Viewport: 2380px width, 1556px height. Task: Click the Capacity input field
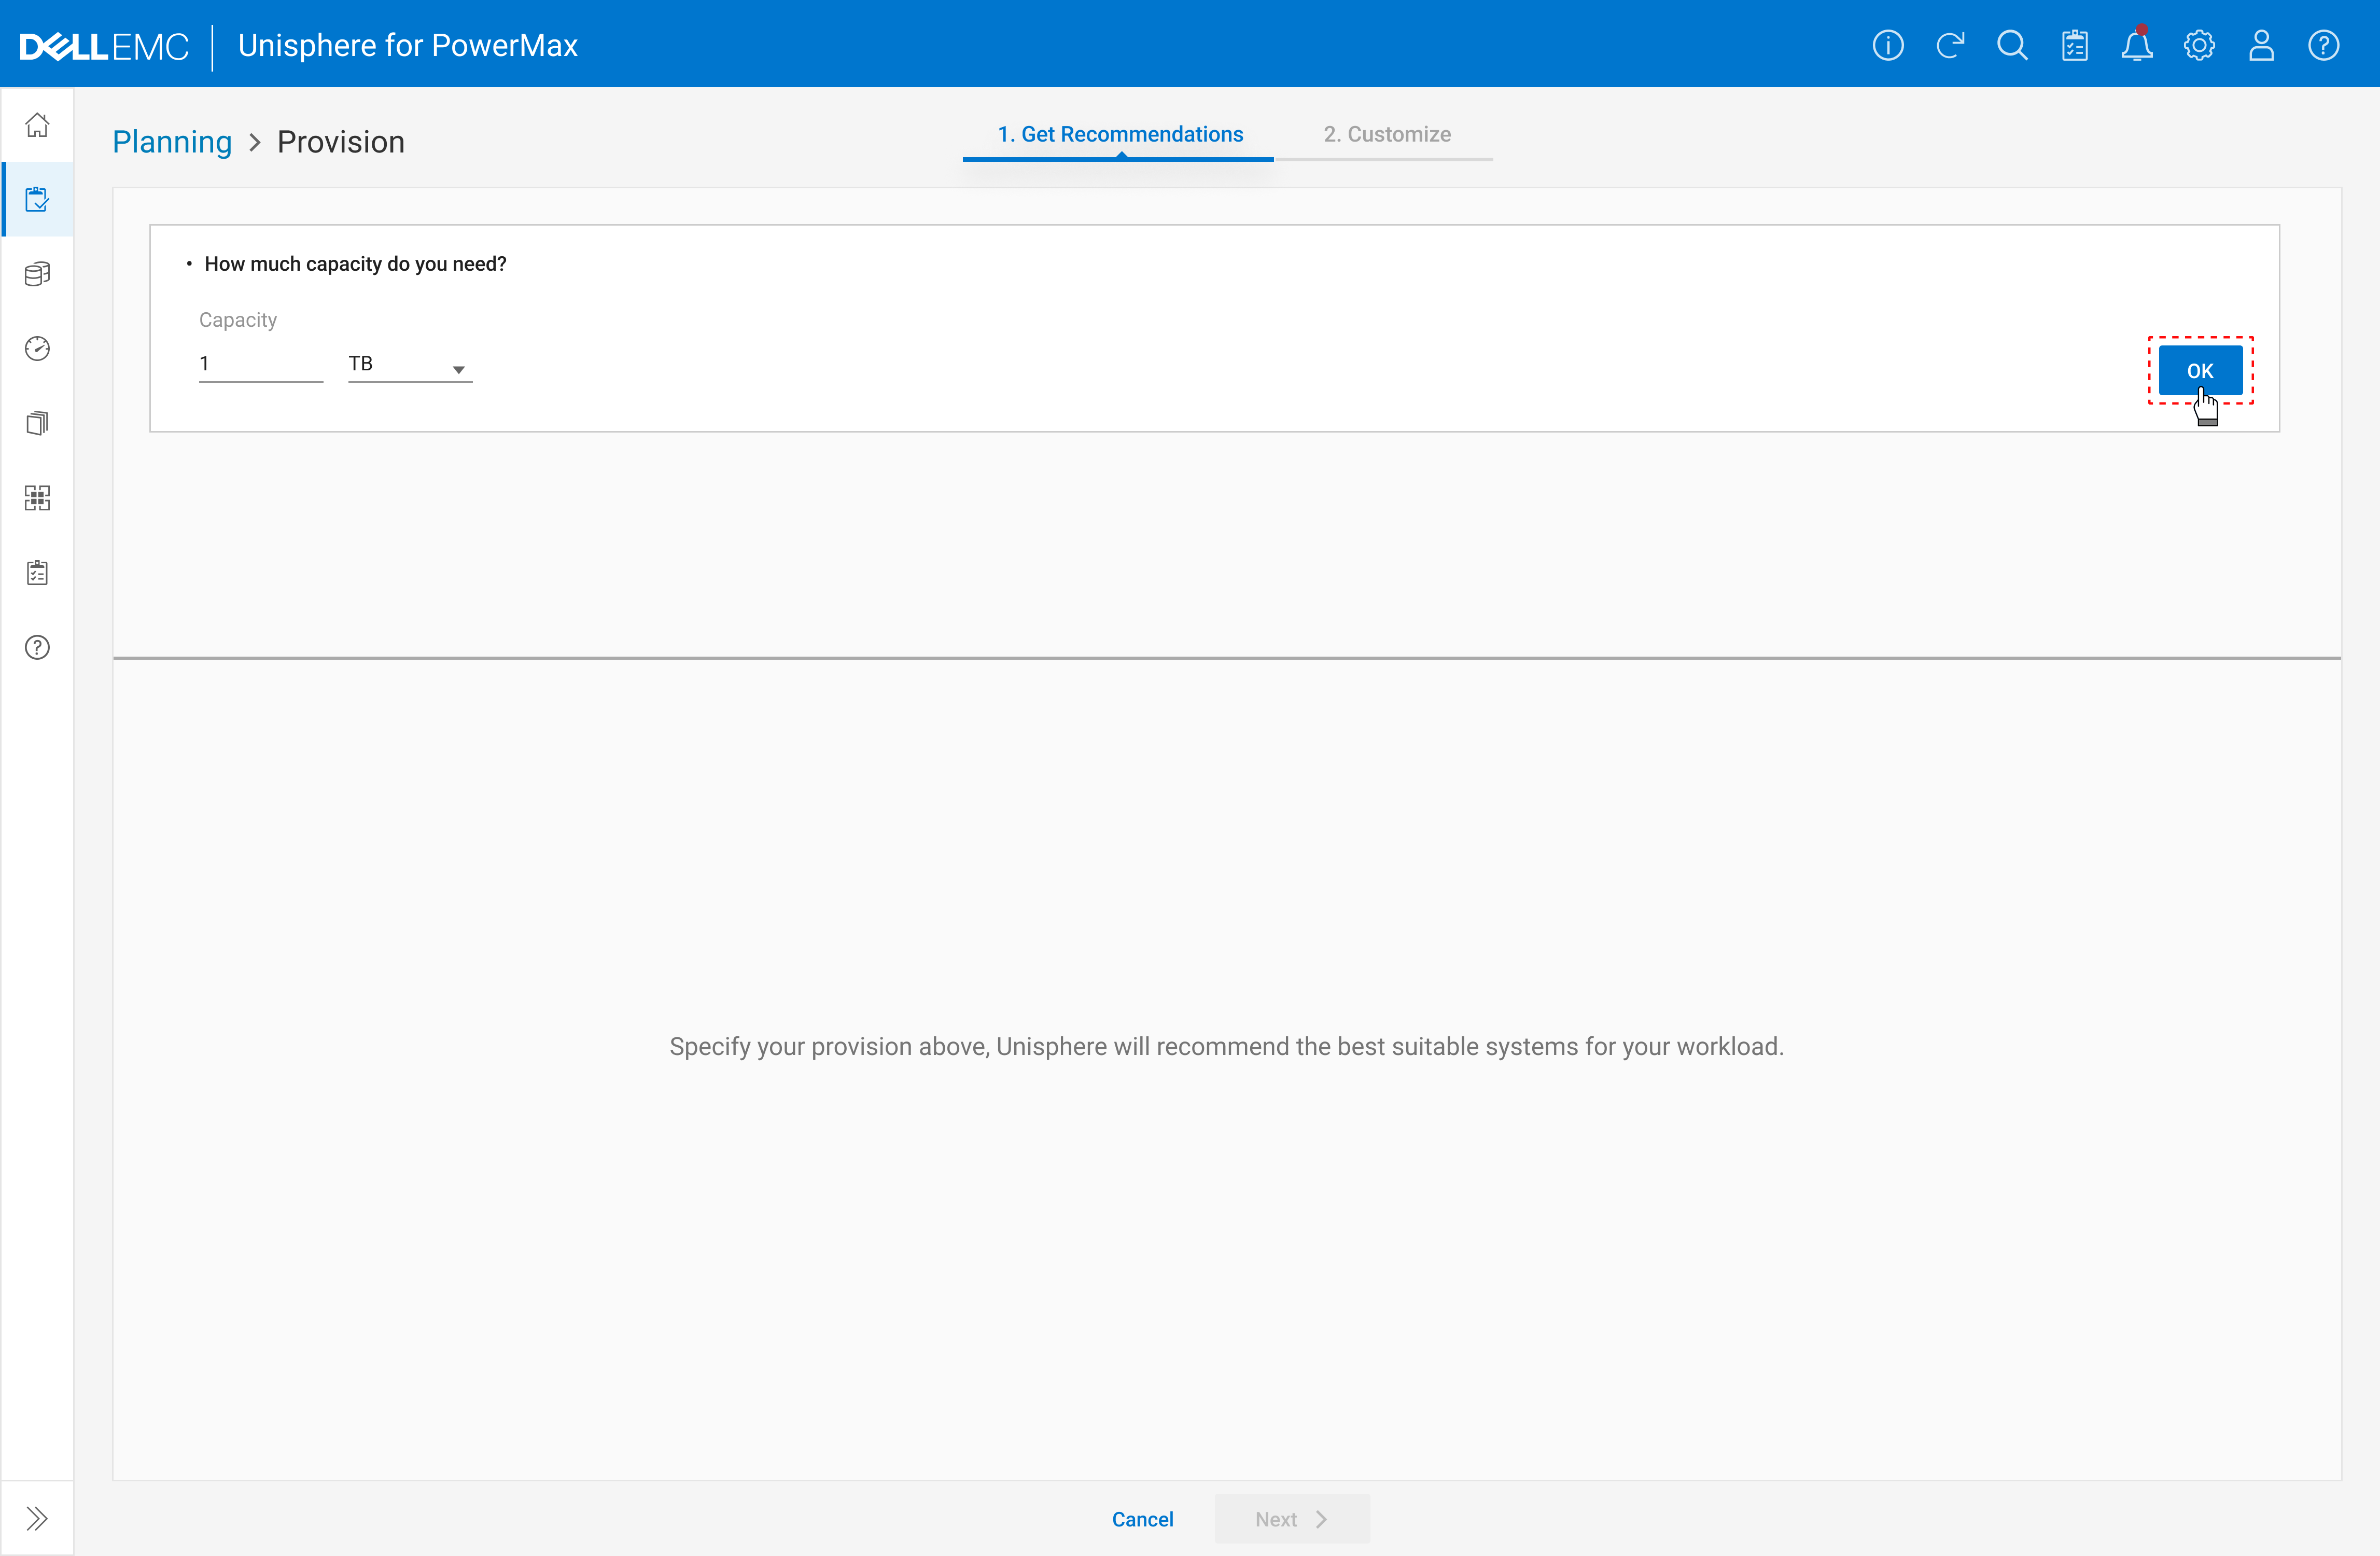259,364
